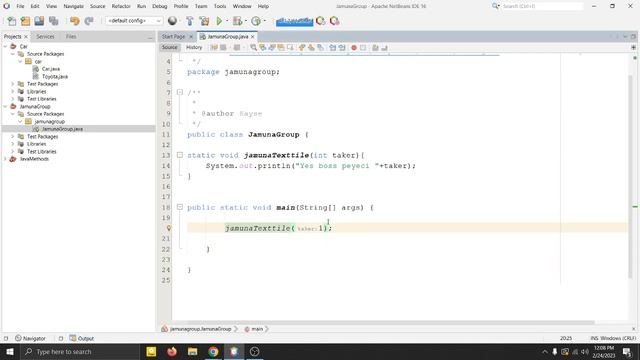Open the Run menu

coord(141,6)
